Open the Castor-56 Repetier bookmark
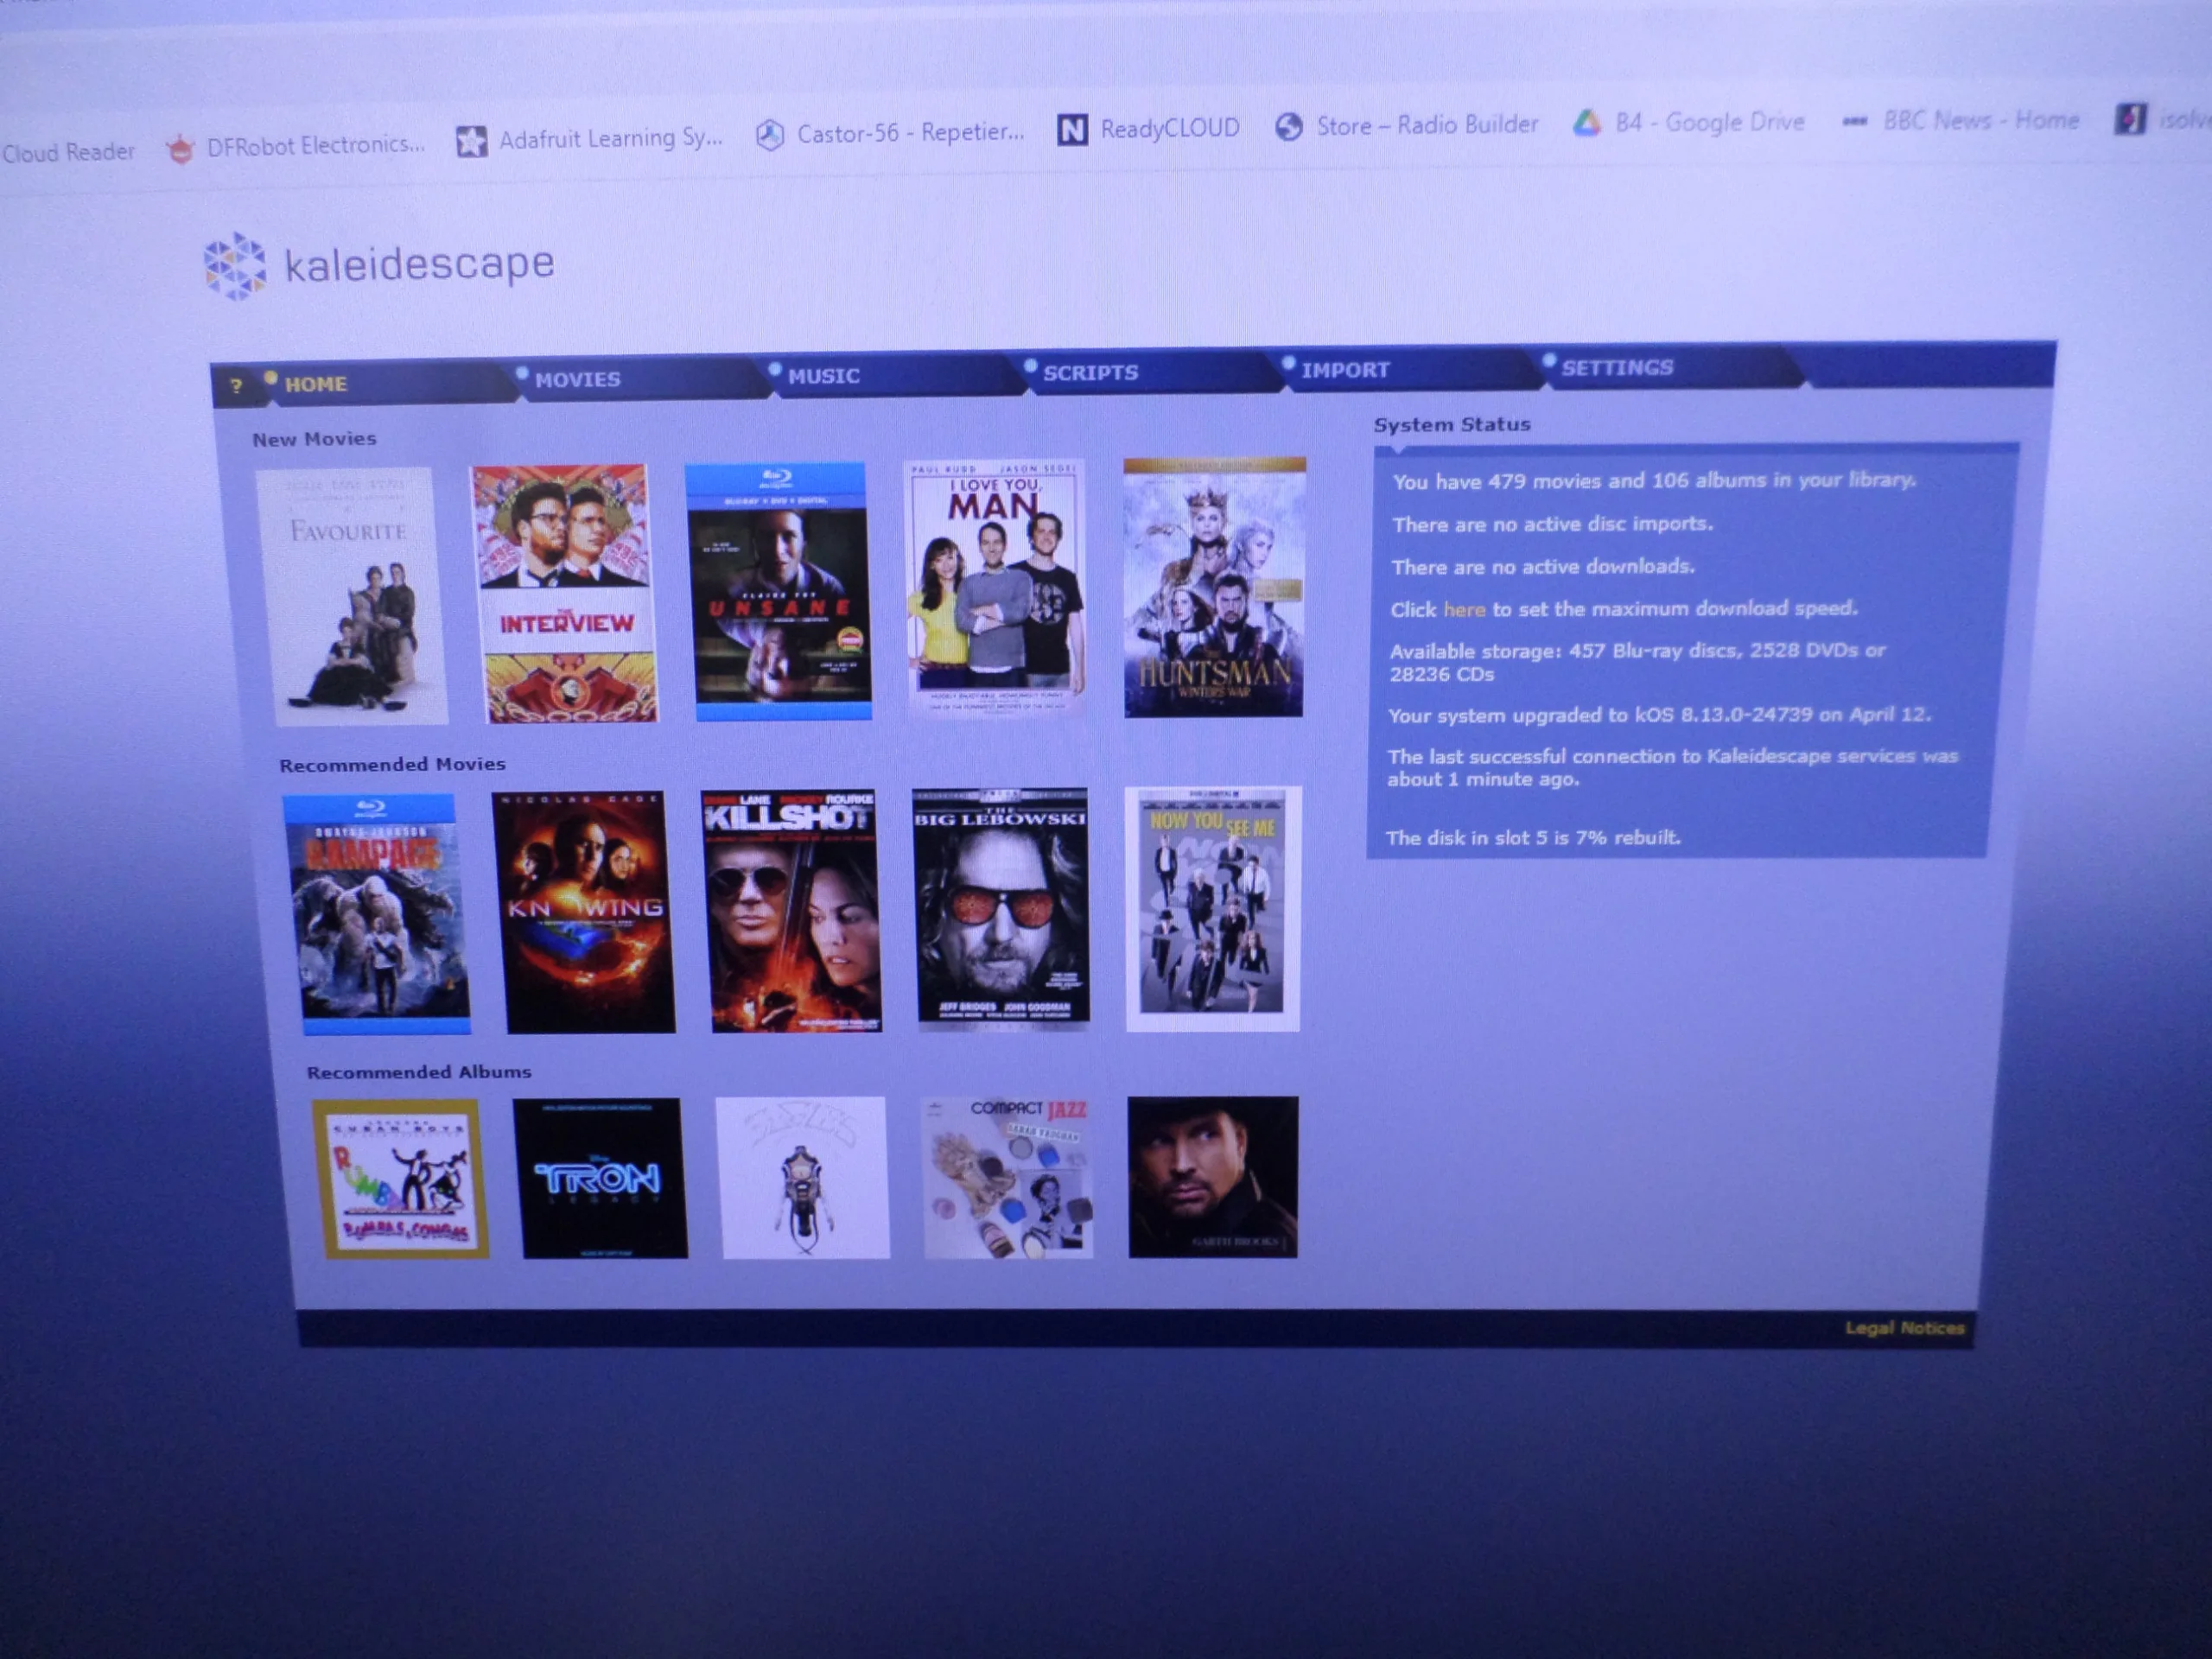 (890, 133)
